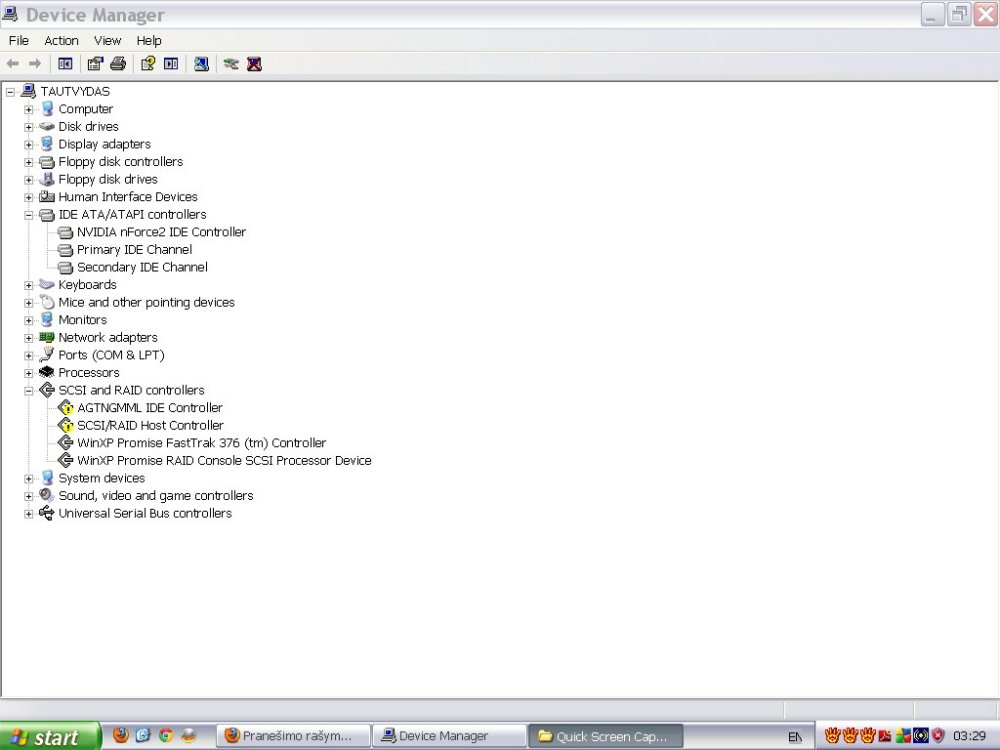Screen dimensions: 1000x750
Task: Select NVIDIA nForce2 IDE Controller
Action: [161, 232]
